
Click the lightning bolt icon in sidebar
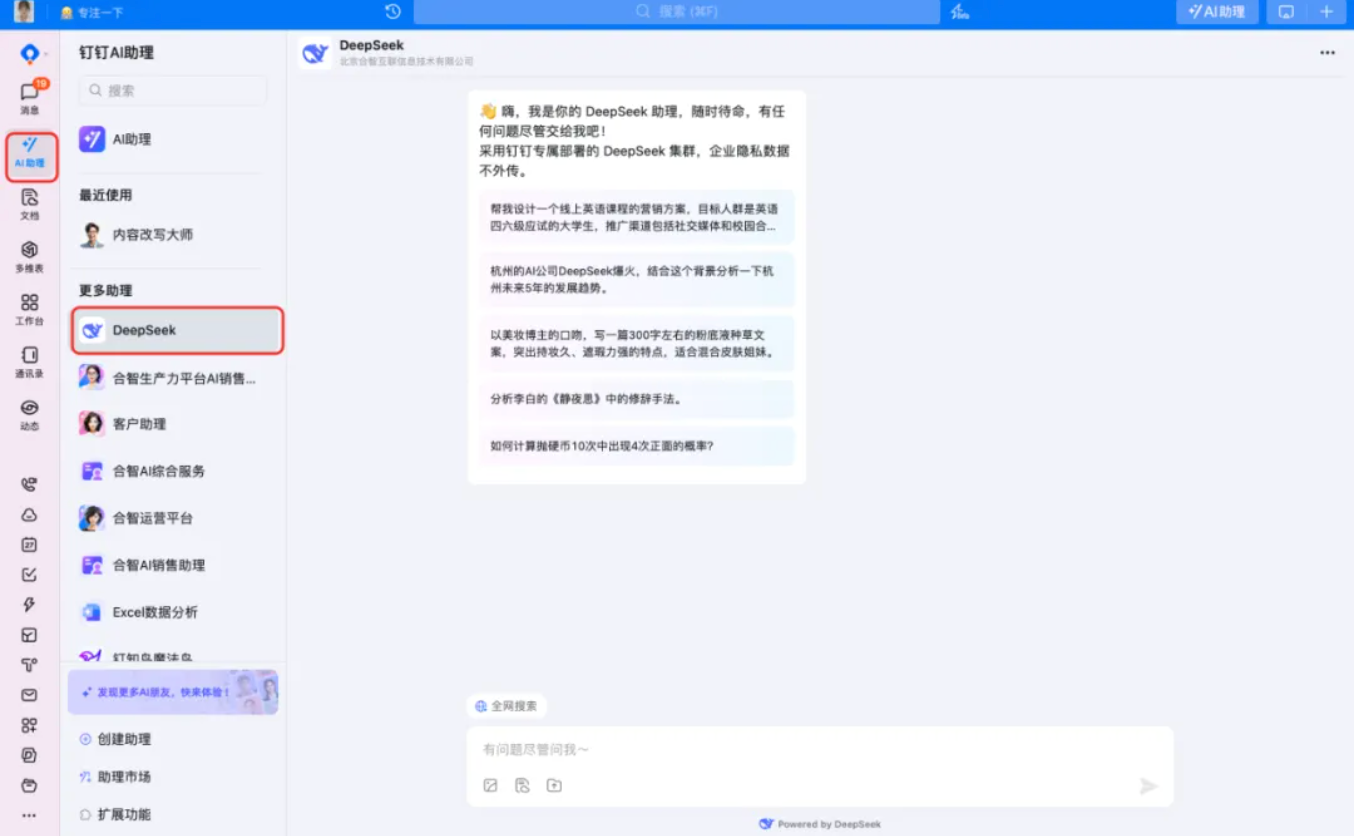29,604
